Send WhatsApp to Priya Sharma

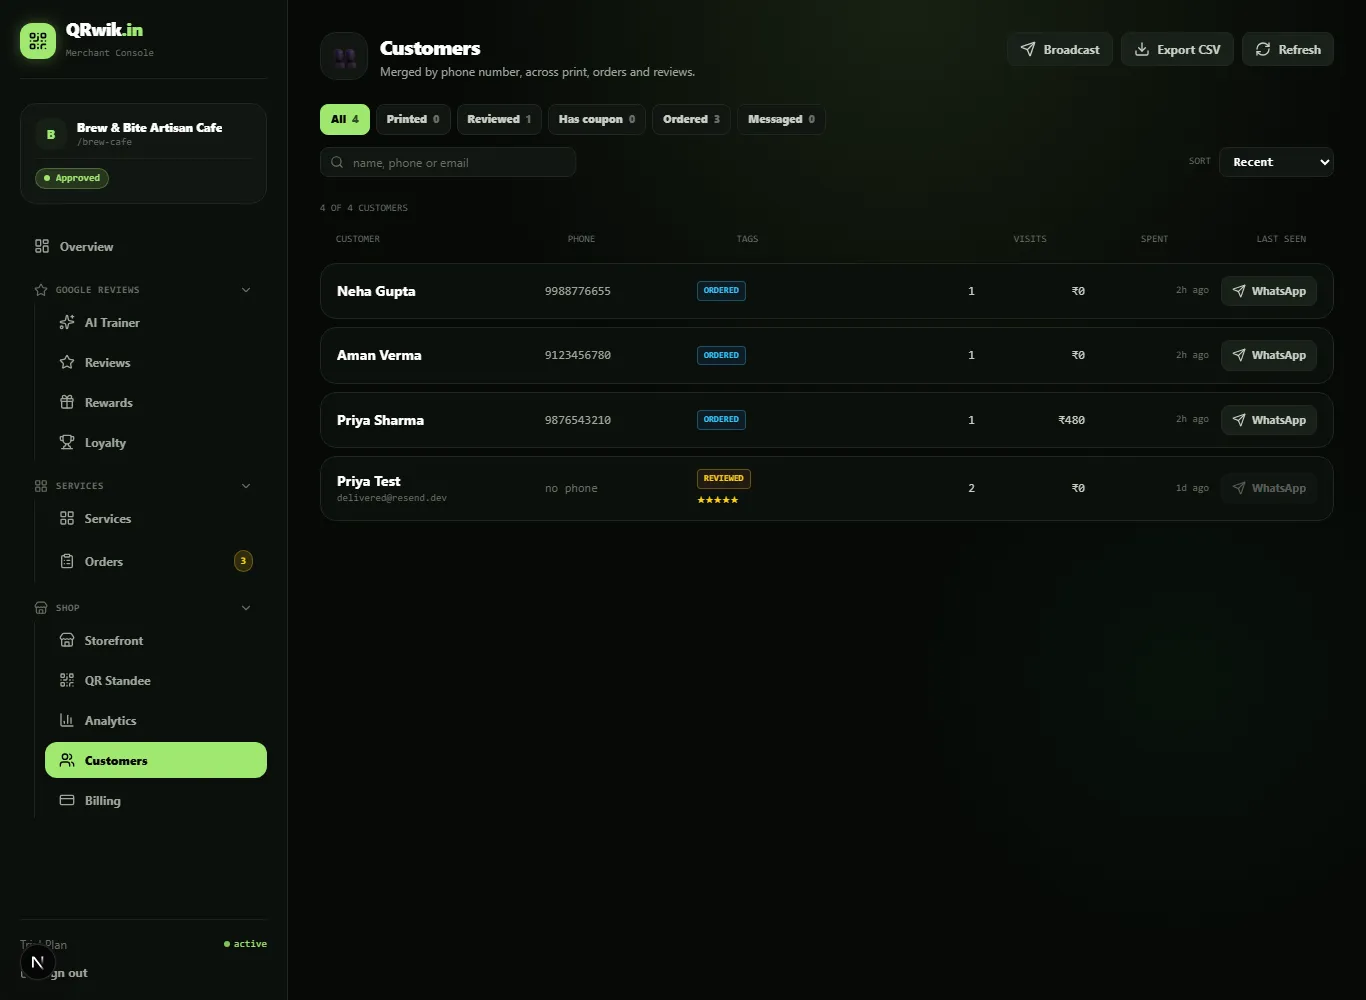(1269, 420)
